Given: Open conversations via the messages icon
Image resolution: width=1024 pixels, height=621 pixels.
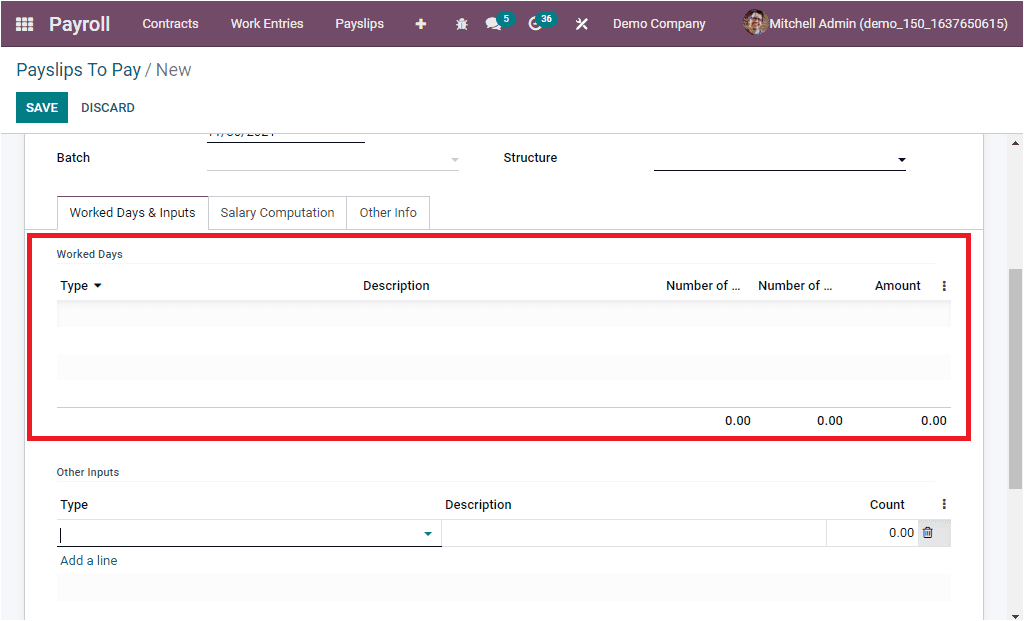Looking at the screenshot, I should [x=495, y=23].
